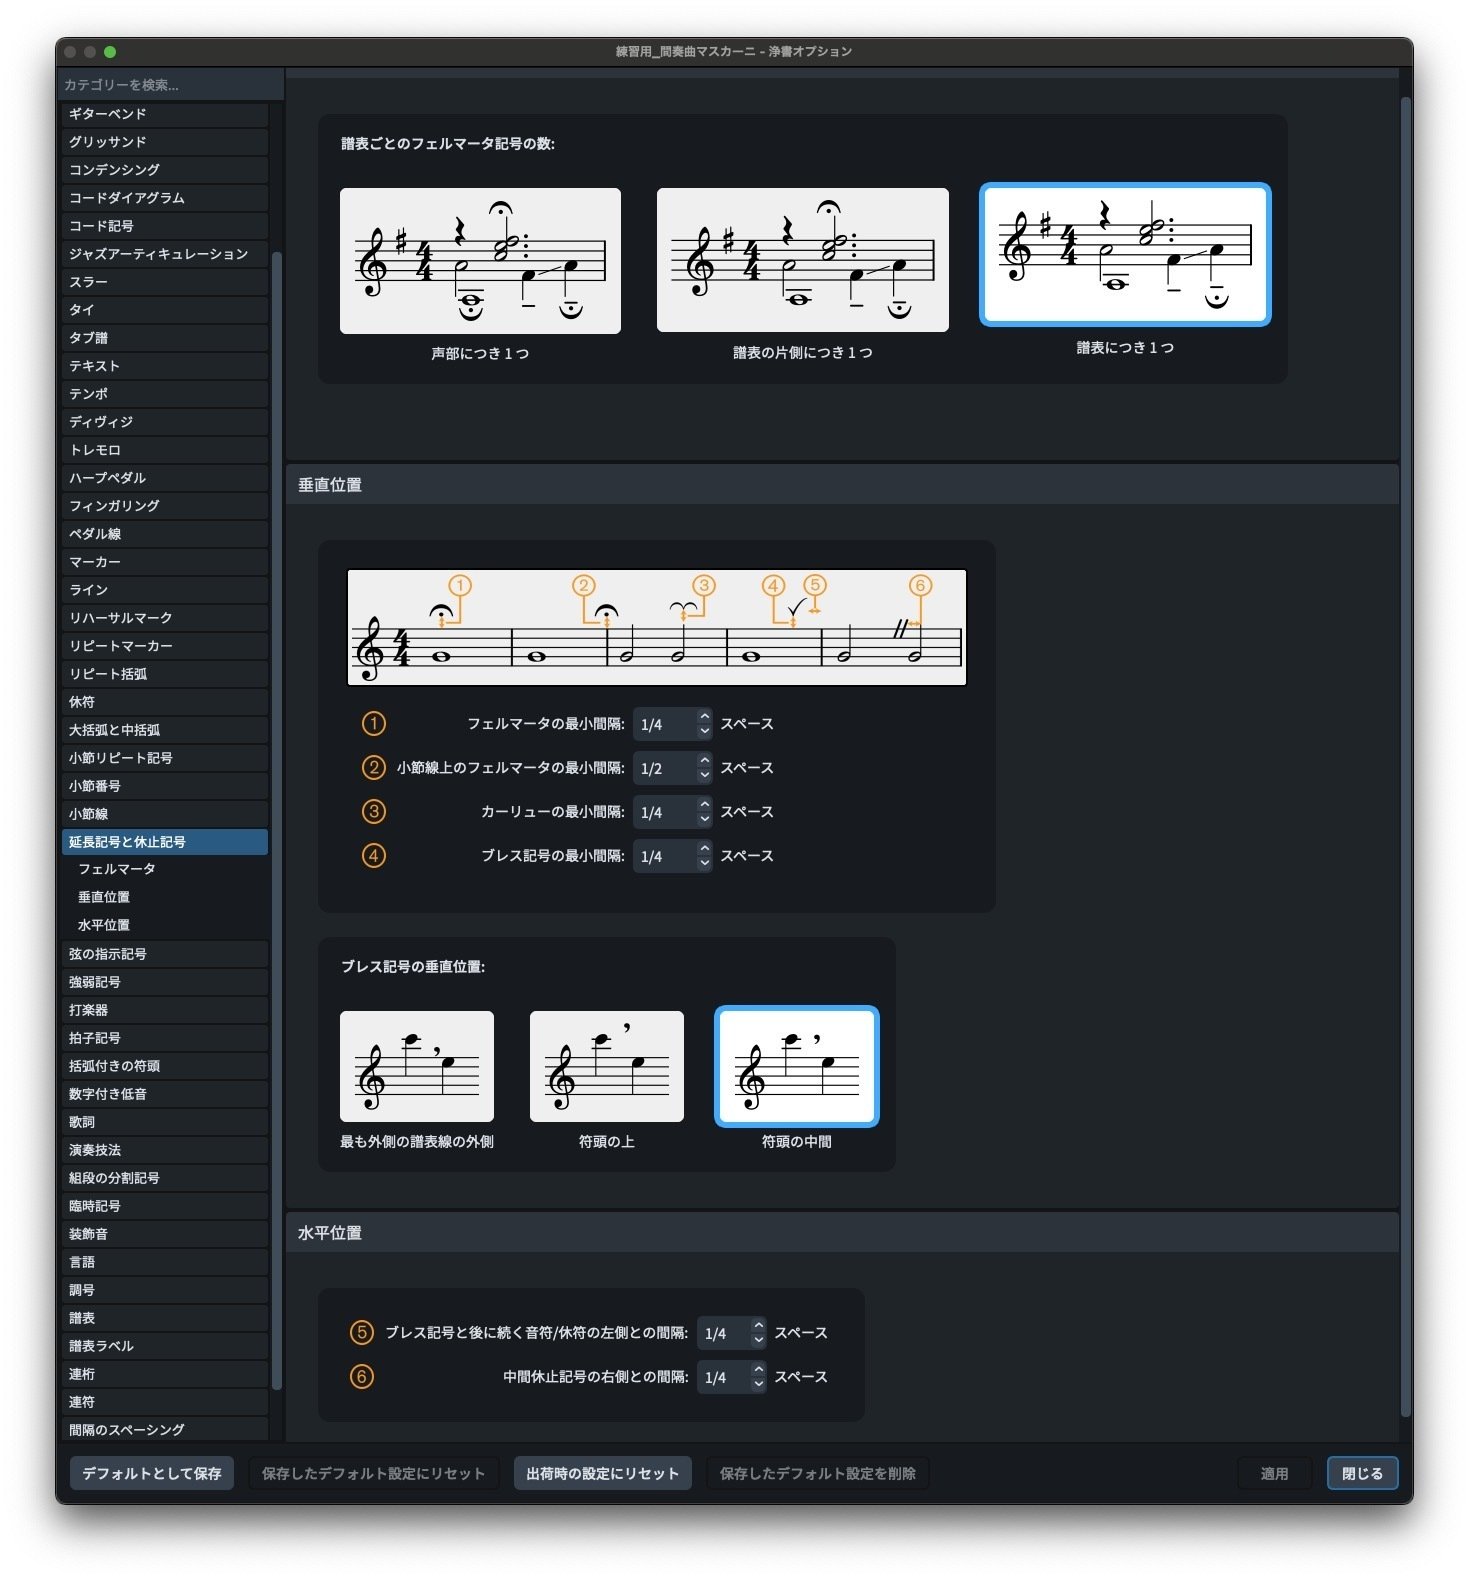
Task: Increase フェルマータの最小間隔 value with up arrow
Action: pyautogui.click(x=705, y=717)
